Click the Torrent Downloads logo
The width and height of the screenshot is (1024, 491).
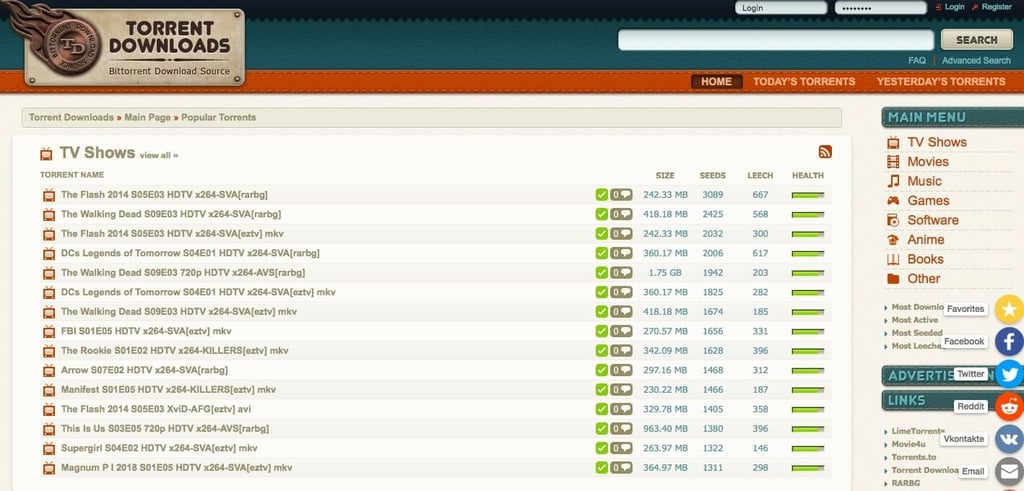pyautogui.click(x=134, y=46)
